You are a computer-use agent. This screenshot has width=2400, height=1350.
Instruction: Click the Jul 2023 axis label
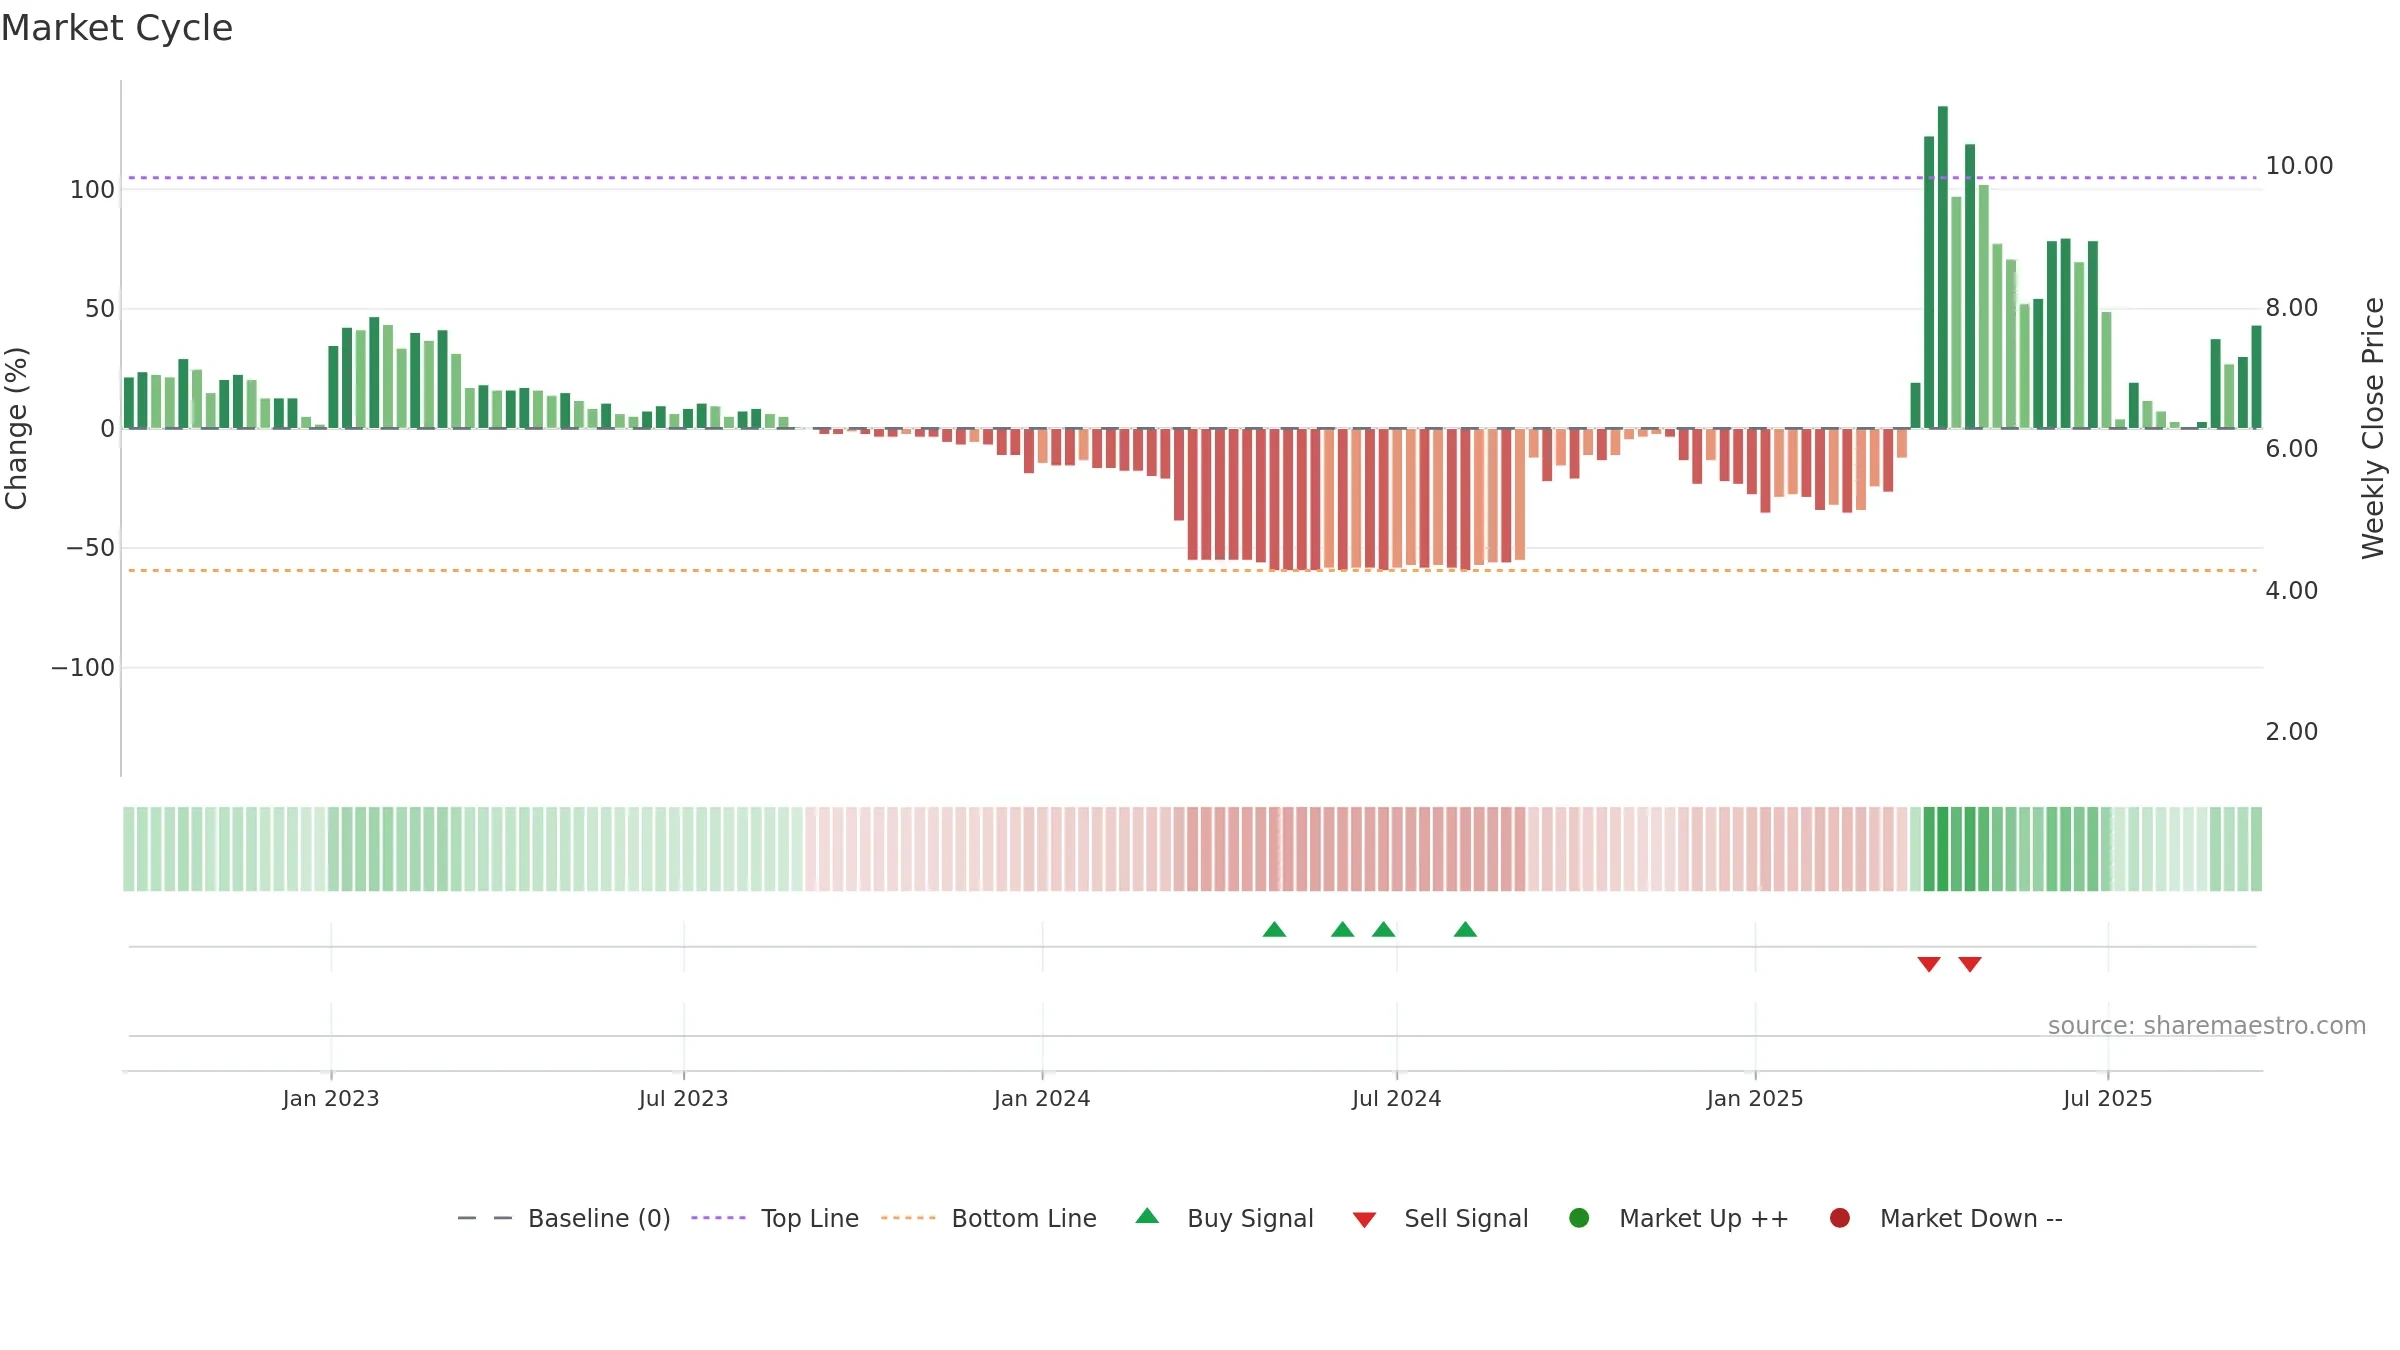684,1098
